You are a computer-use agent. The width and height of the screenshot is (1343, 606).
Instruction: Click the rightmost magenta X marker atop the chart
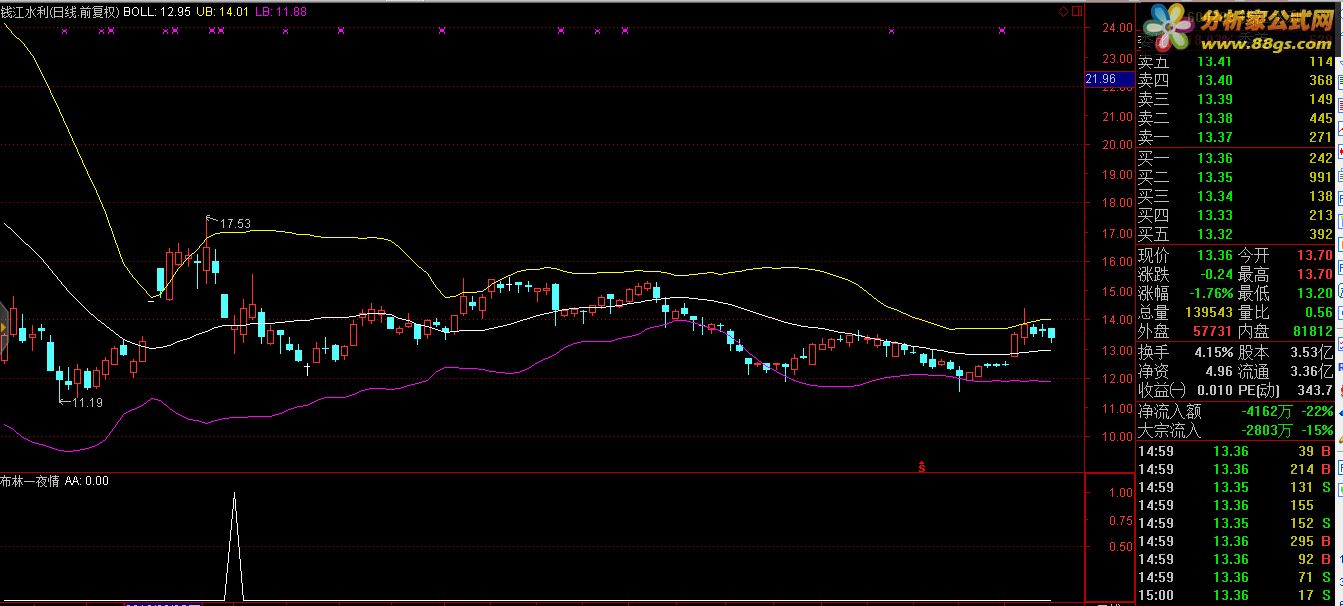1002,31
